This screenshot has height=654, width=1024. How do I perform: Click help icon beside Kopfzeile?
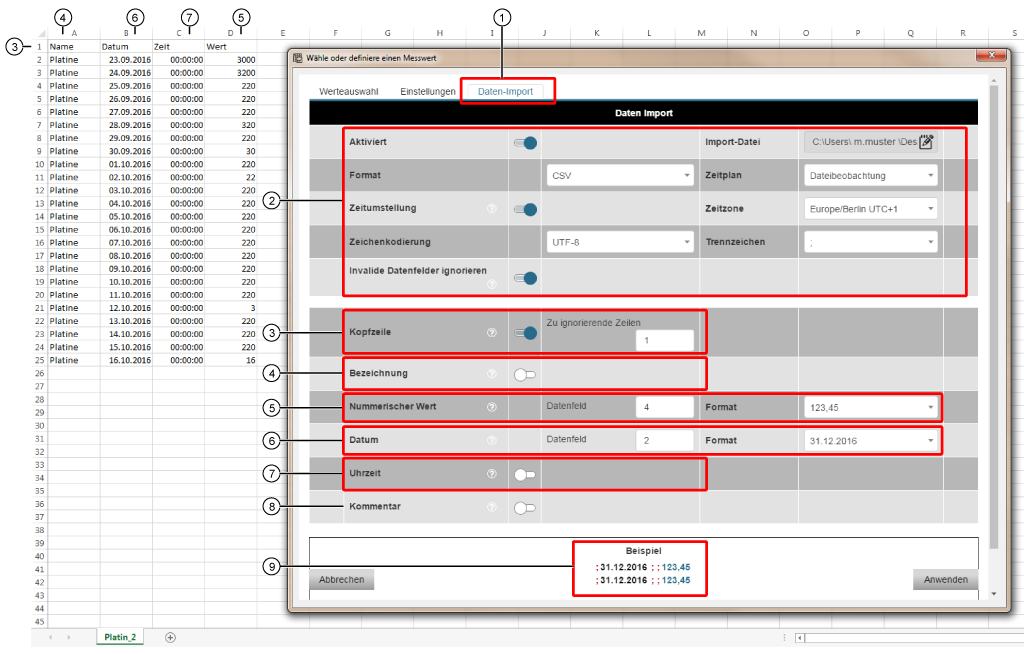(491, 332)
